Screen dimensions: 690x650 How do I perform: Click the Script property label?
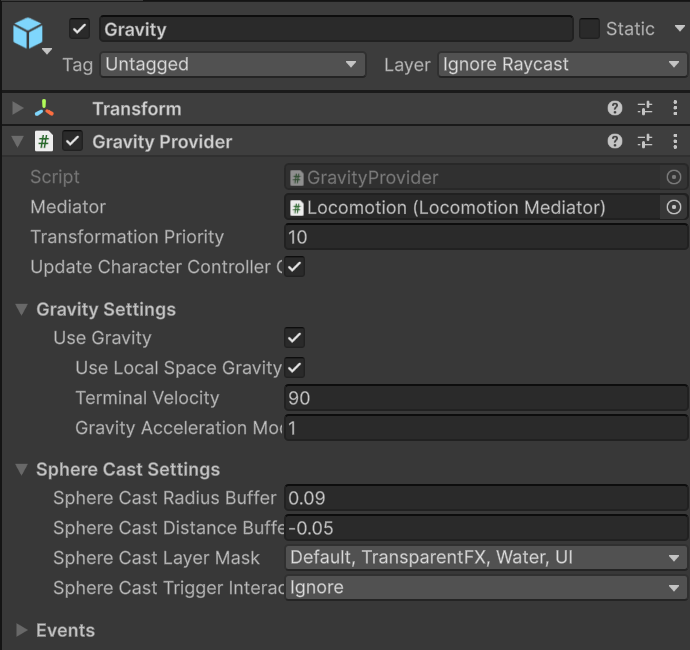55,177
